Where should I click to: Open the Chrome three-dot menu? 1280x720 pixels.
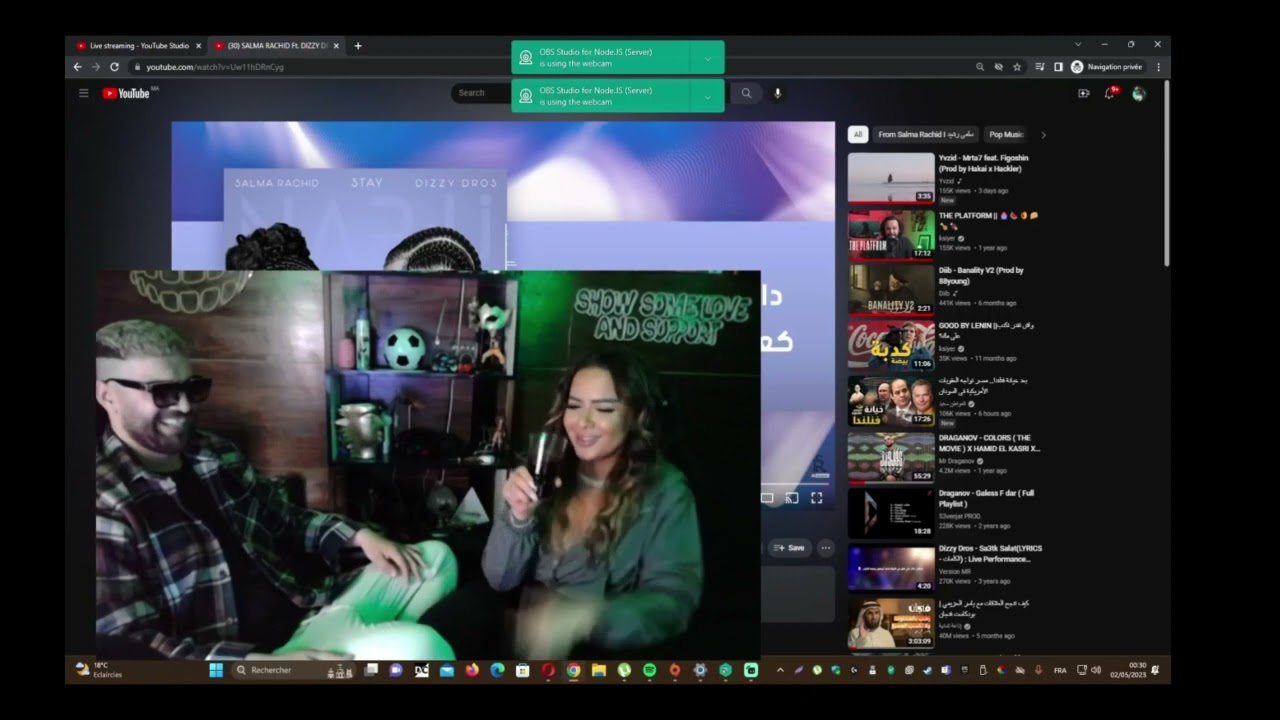[x=1158, y=67]
